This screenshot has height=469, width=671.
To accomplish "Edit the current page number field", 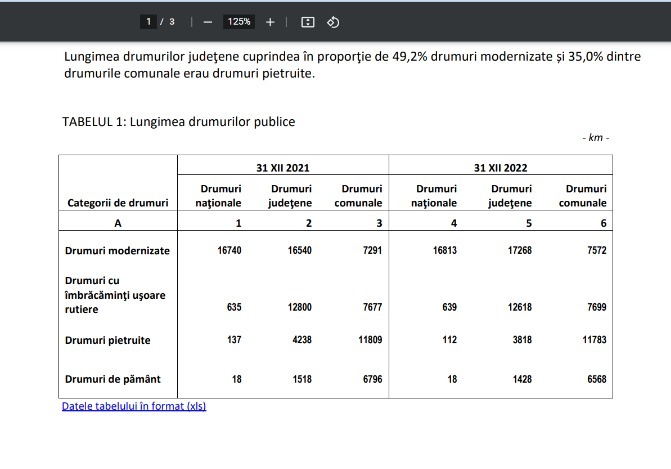I will coord(148,22).
